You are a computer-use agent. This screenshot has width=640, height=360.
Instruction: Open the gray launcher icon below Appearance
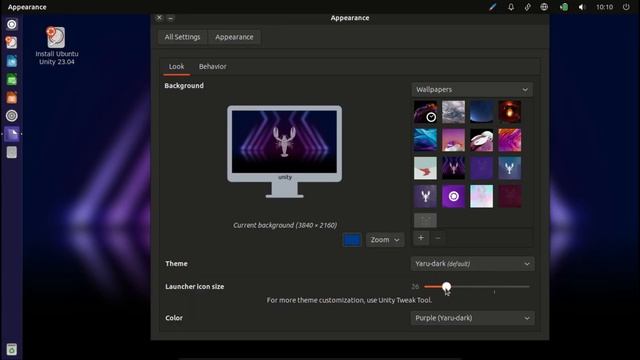[12, 152]
